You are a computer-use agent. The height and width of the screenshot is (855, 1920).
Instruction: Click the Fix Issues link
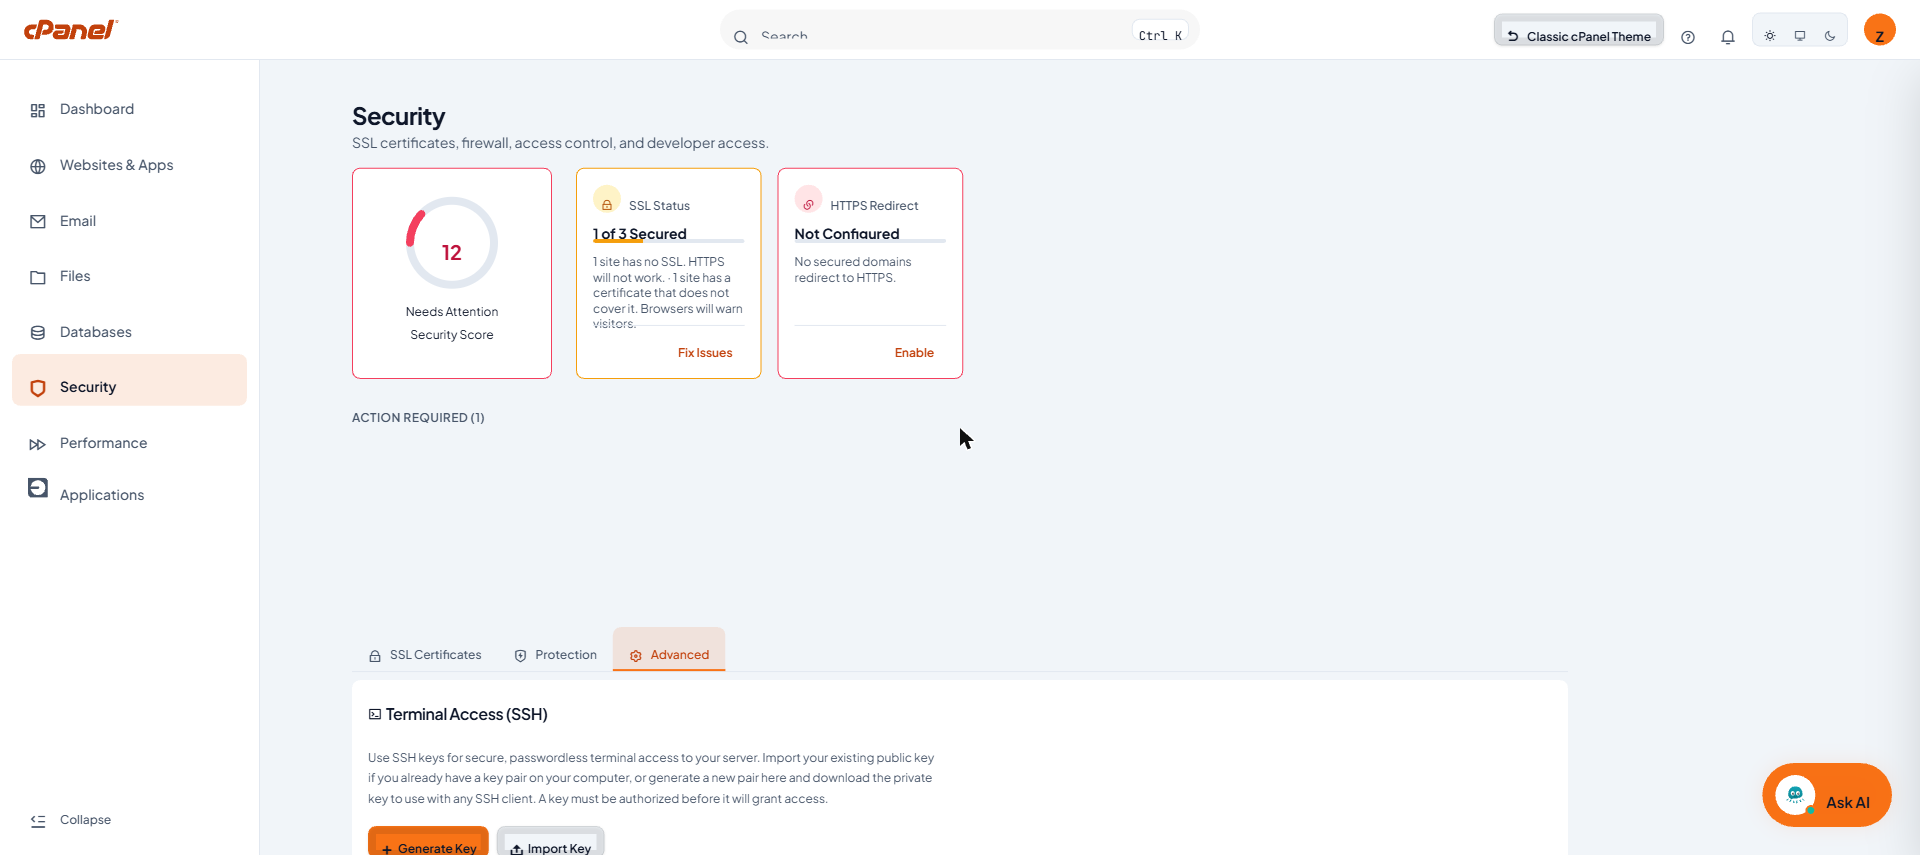[705, 353]
